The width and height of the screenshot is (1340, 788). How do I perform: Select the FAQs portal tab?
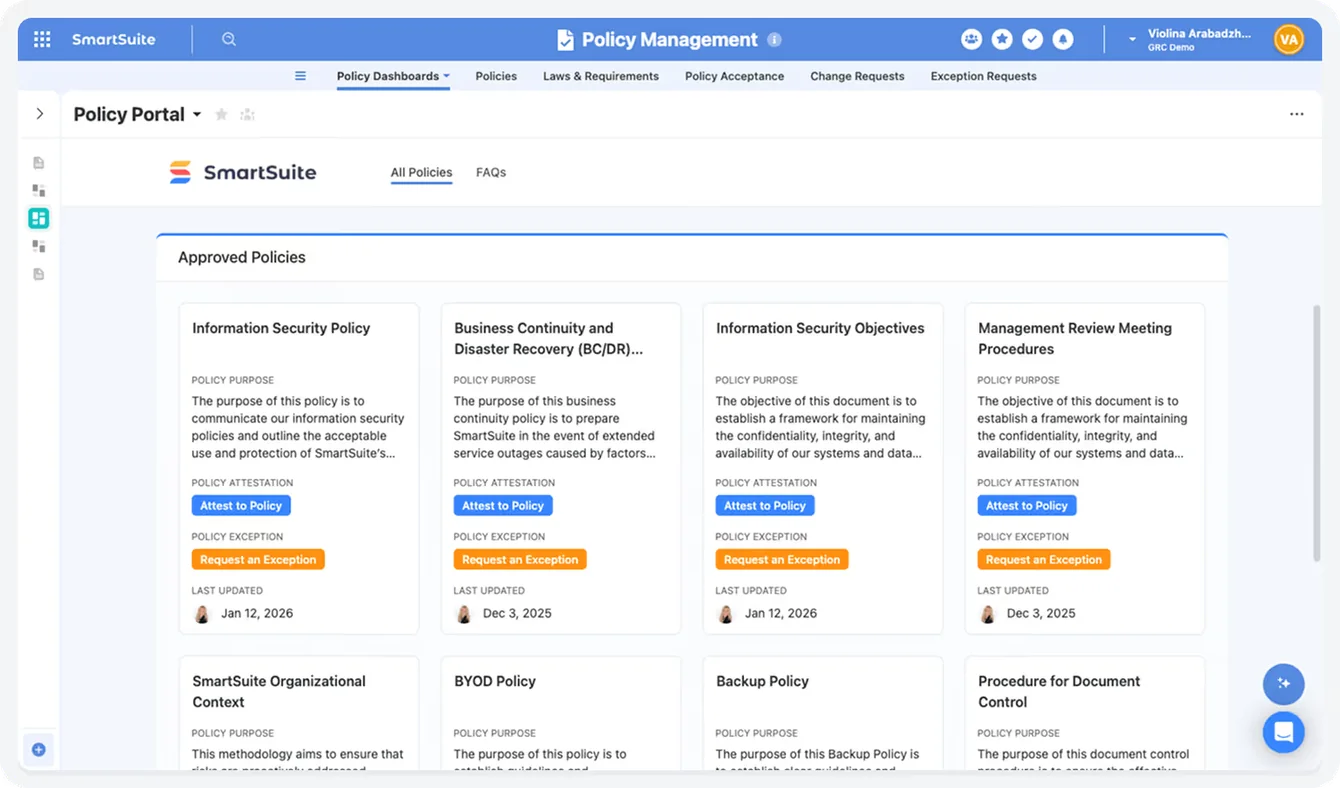coord(491,172)
